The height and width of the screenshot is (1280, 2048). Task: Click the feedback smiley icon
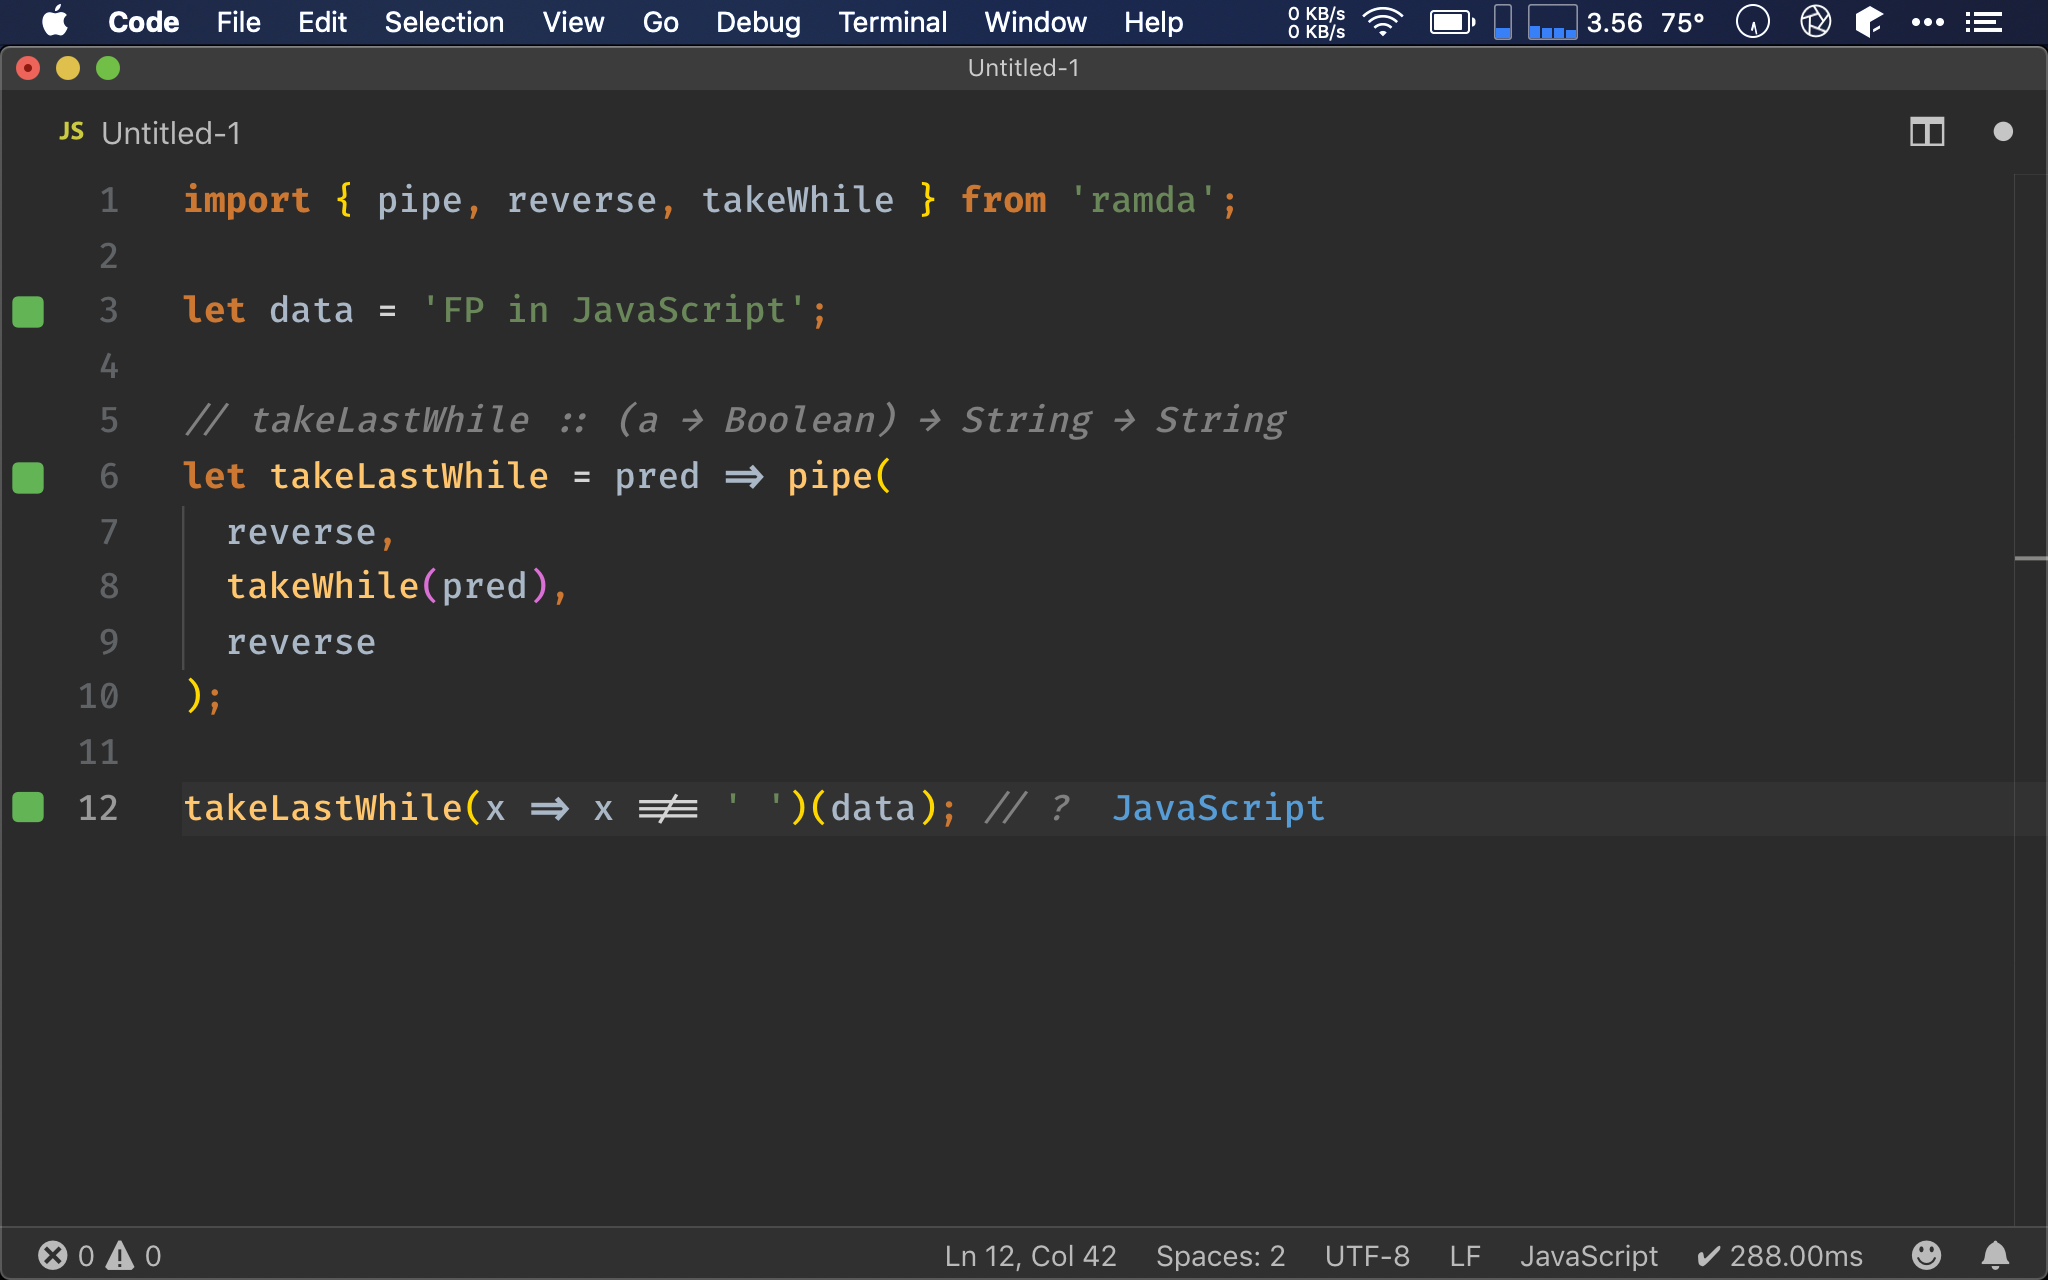pos(1926,1255)
